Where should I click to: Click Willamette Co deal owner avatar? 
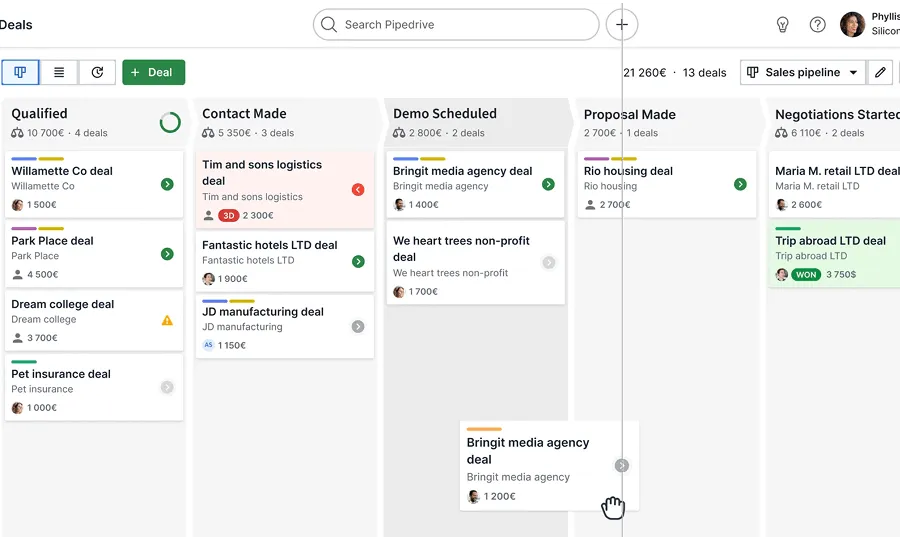point(18,205)
